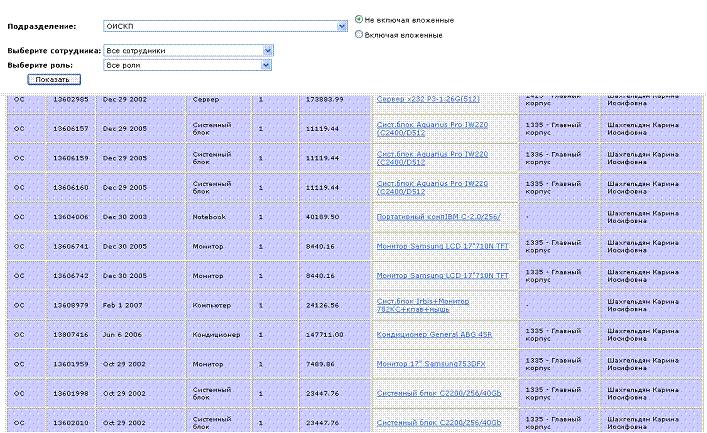707x433 pixels.
Task: Select the 'Не включая вложенные' radio button
Action: coord(360,19)
